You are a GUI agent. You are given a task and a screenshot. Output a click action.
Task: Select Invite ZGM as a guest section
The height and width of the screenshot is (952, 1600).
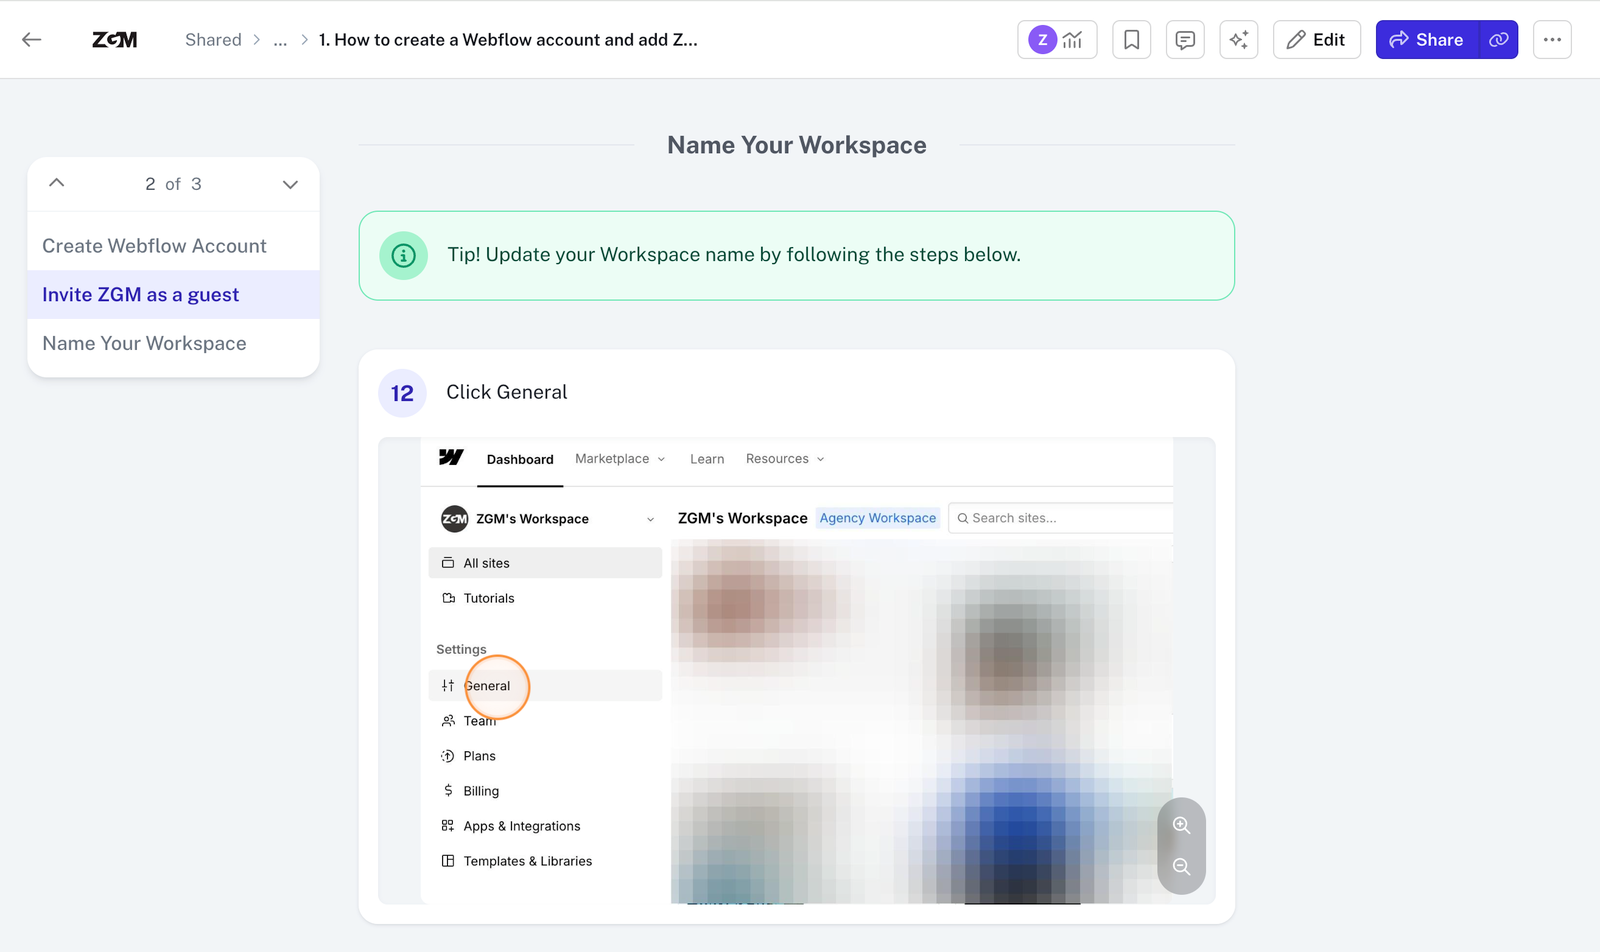tap(141, 295)
